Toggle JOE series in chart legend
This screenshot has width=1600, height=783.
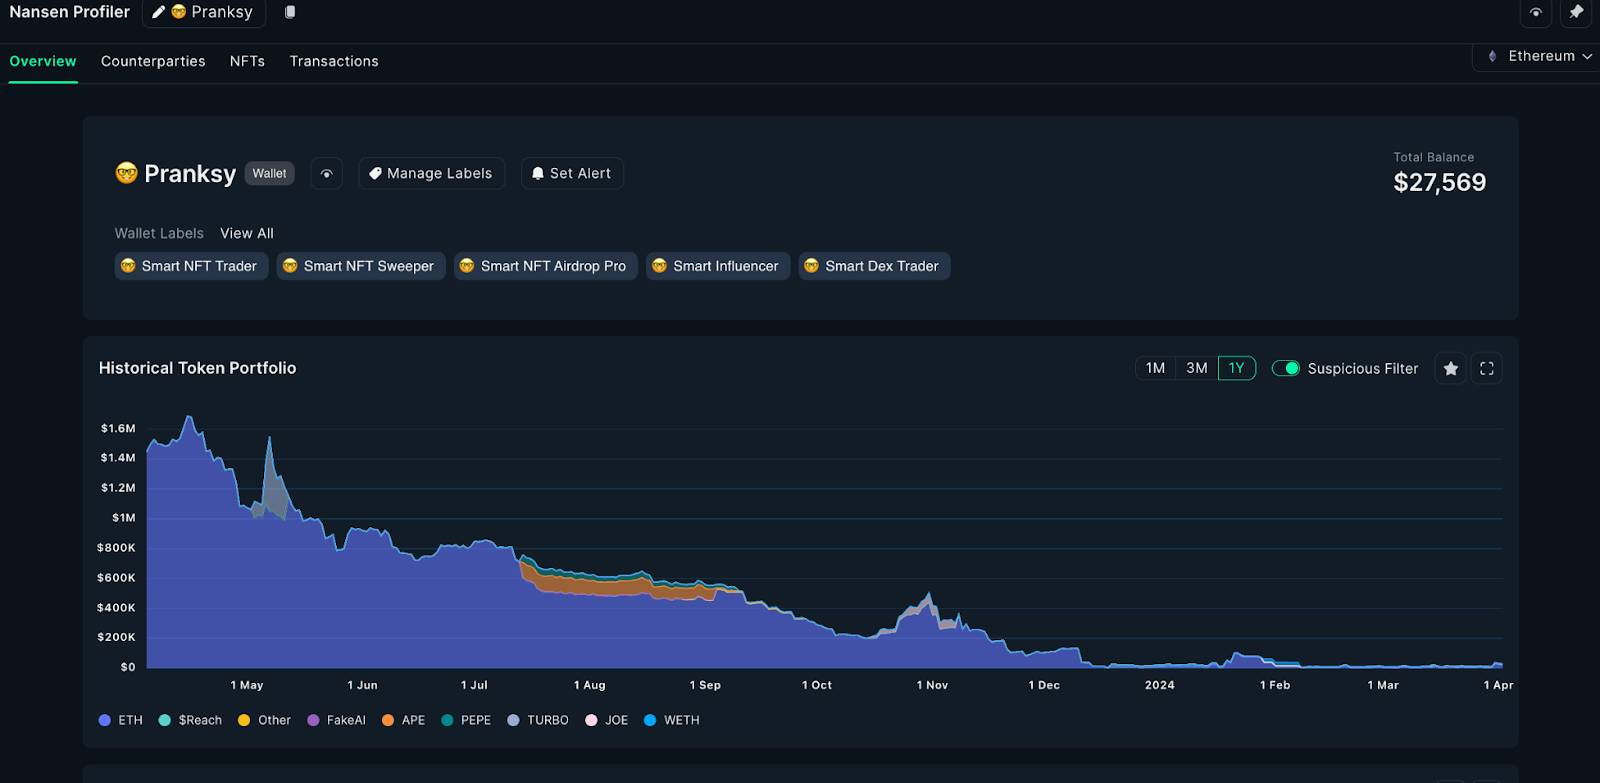(607, 720)
